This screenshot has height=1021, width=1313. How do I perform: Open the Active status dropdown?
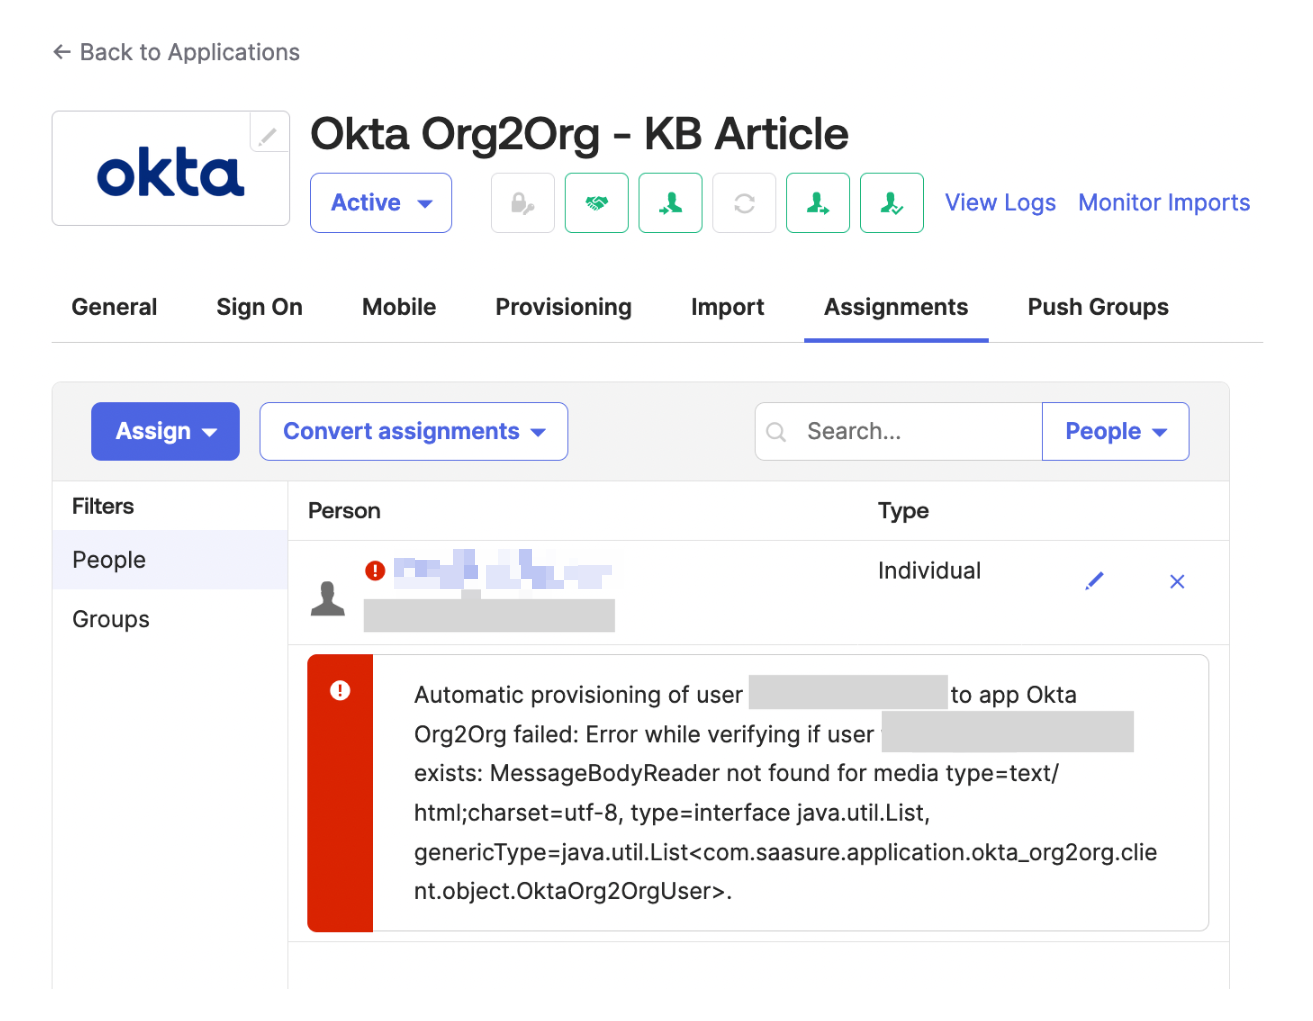(381, 203)
